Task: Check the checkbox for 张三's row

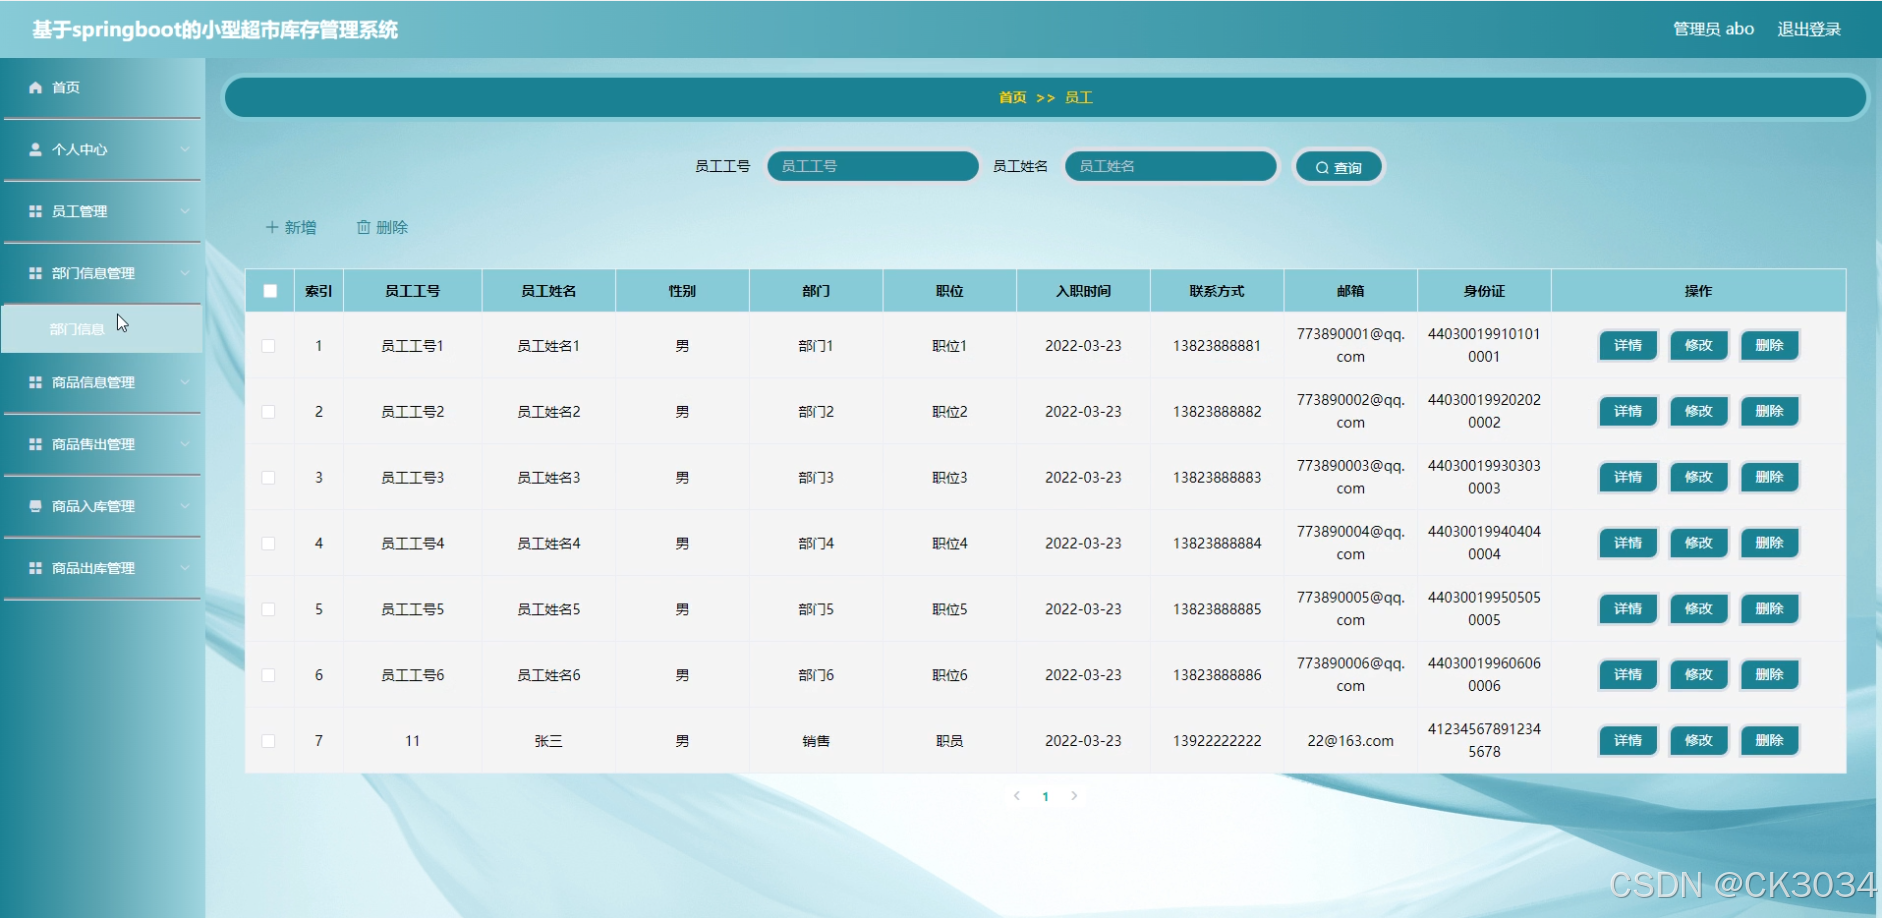Action: coord(268,740)
